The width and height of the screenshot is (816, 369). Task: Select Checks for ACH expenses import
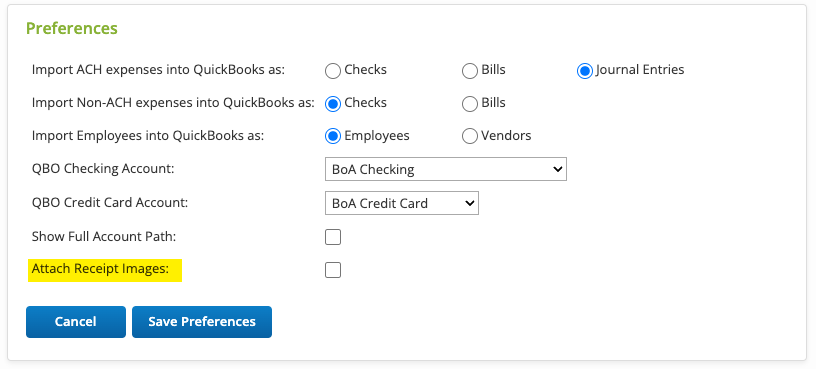coord(333,71)
